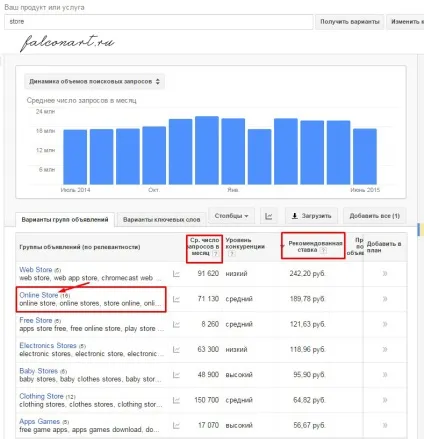424x439 pixels.
Task: Click the Получить варианты button
Action: coord(350,22)
